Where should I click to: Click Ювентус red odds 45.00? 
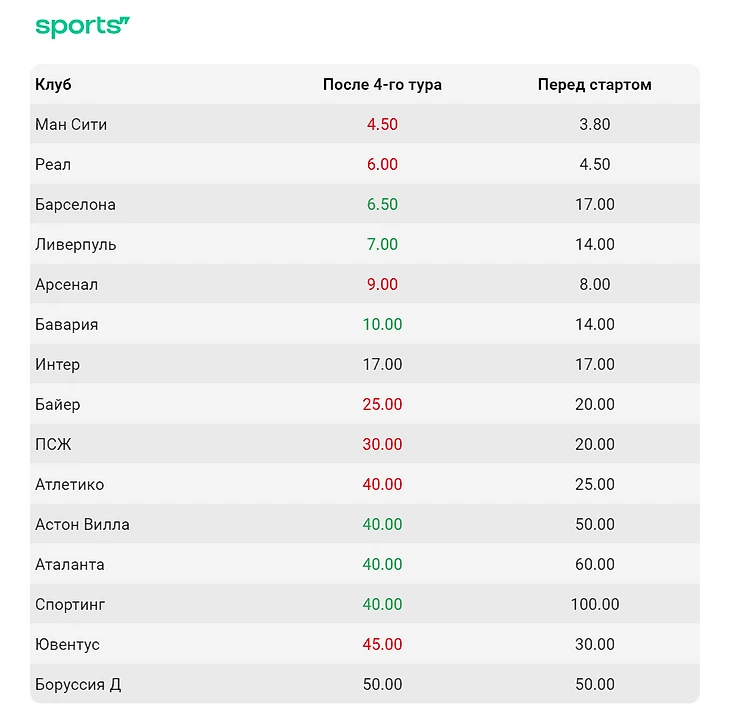click(x=382, y=645)
